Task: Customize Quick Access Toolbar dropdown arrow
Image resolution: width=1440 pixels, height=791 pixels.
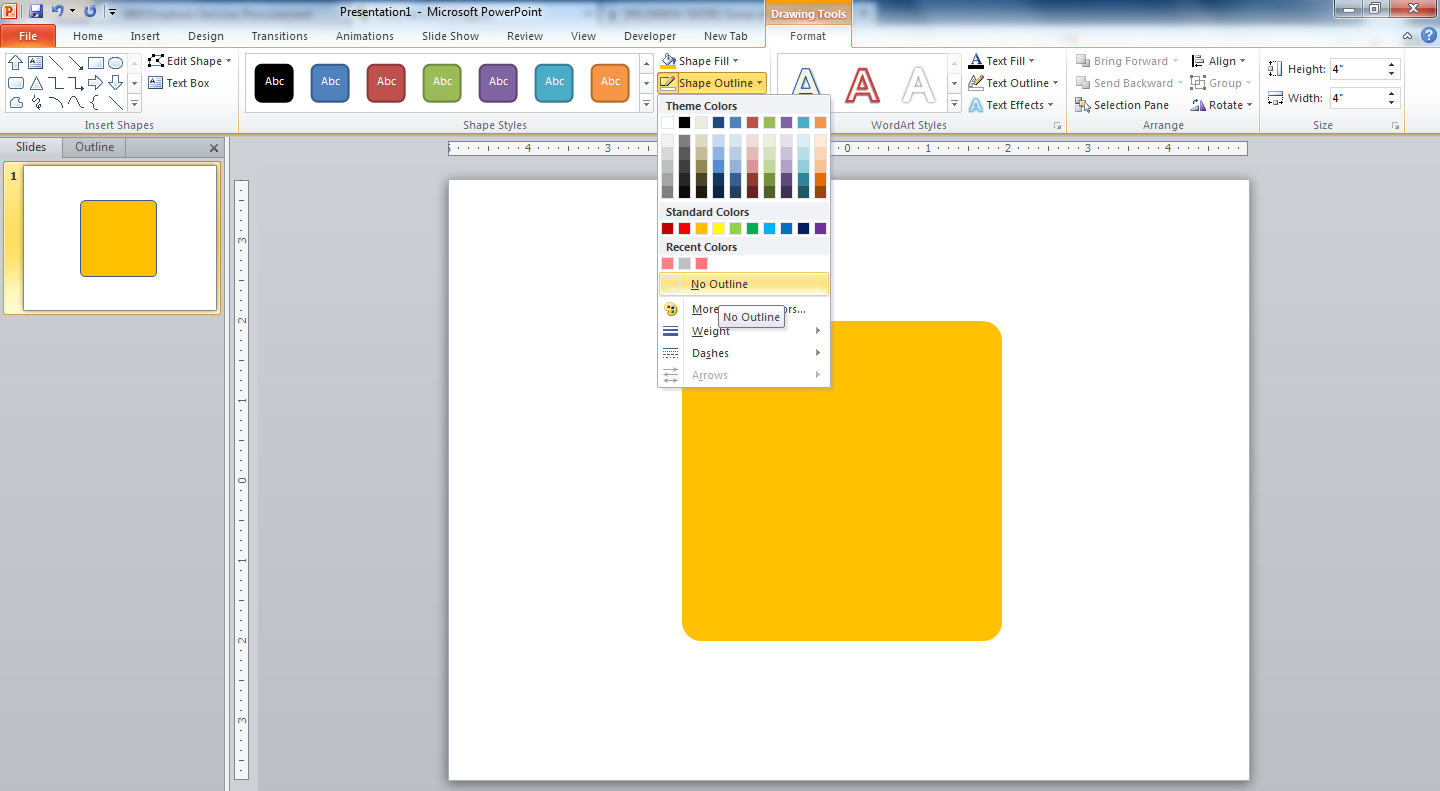Action: pos(112,12)
